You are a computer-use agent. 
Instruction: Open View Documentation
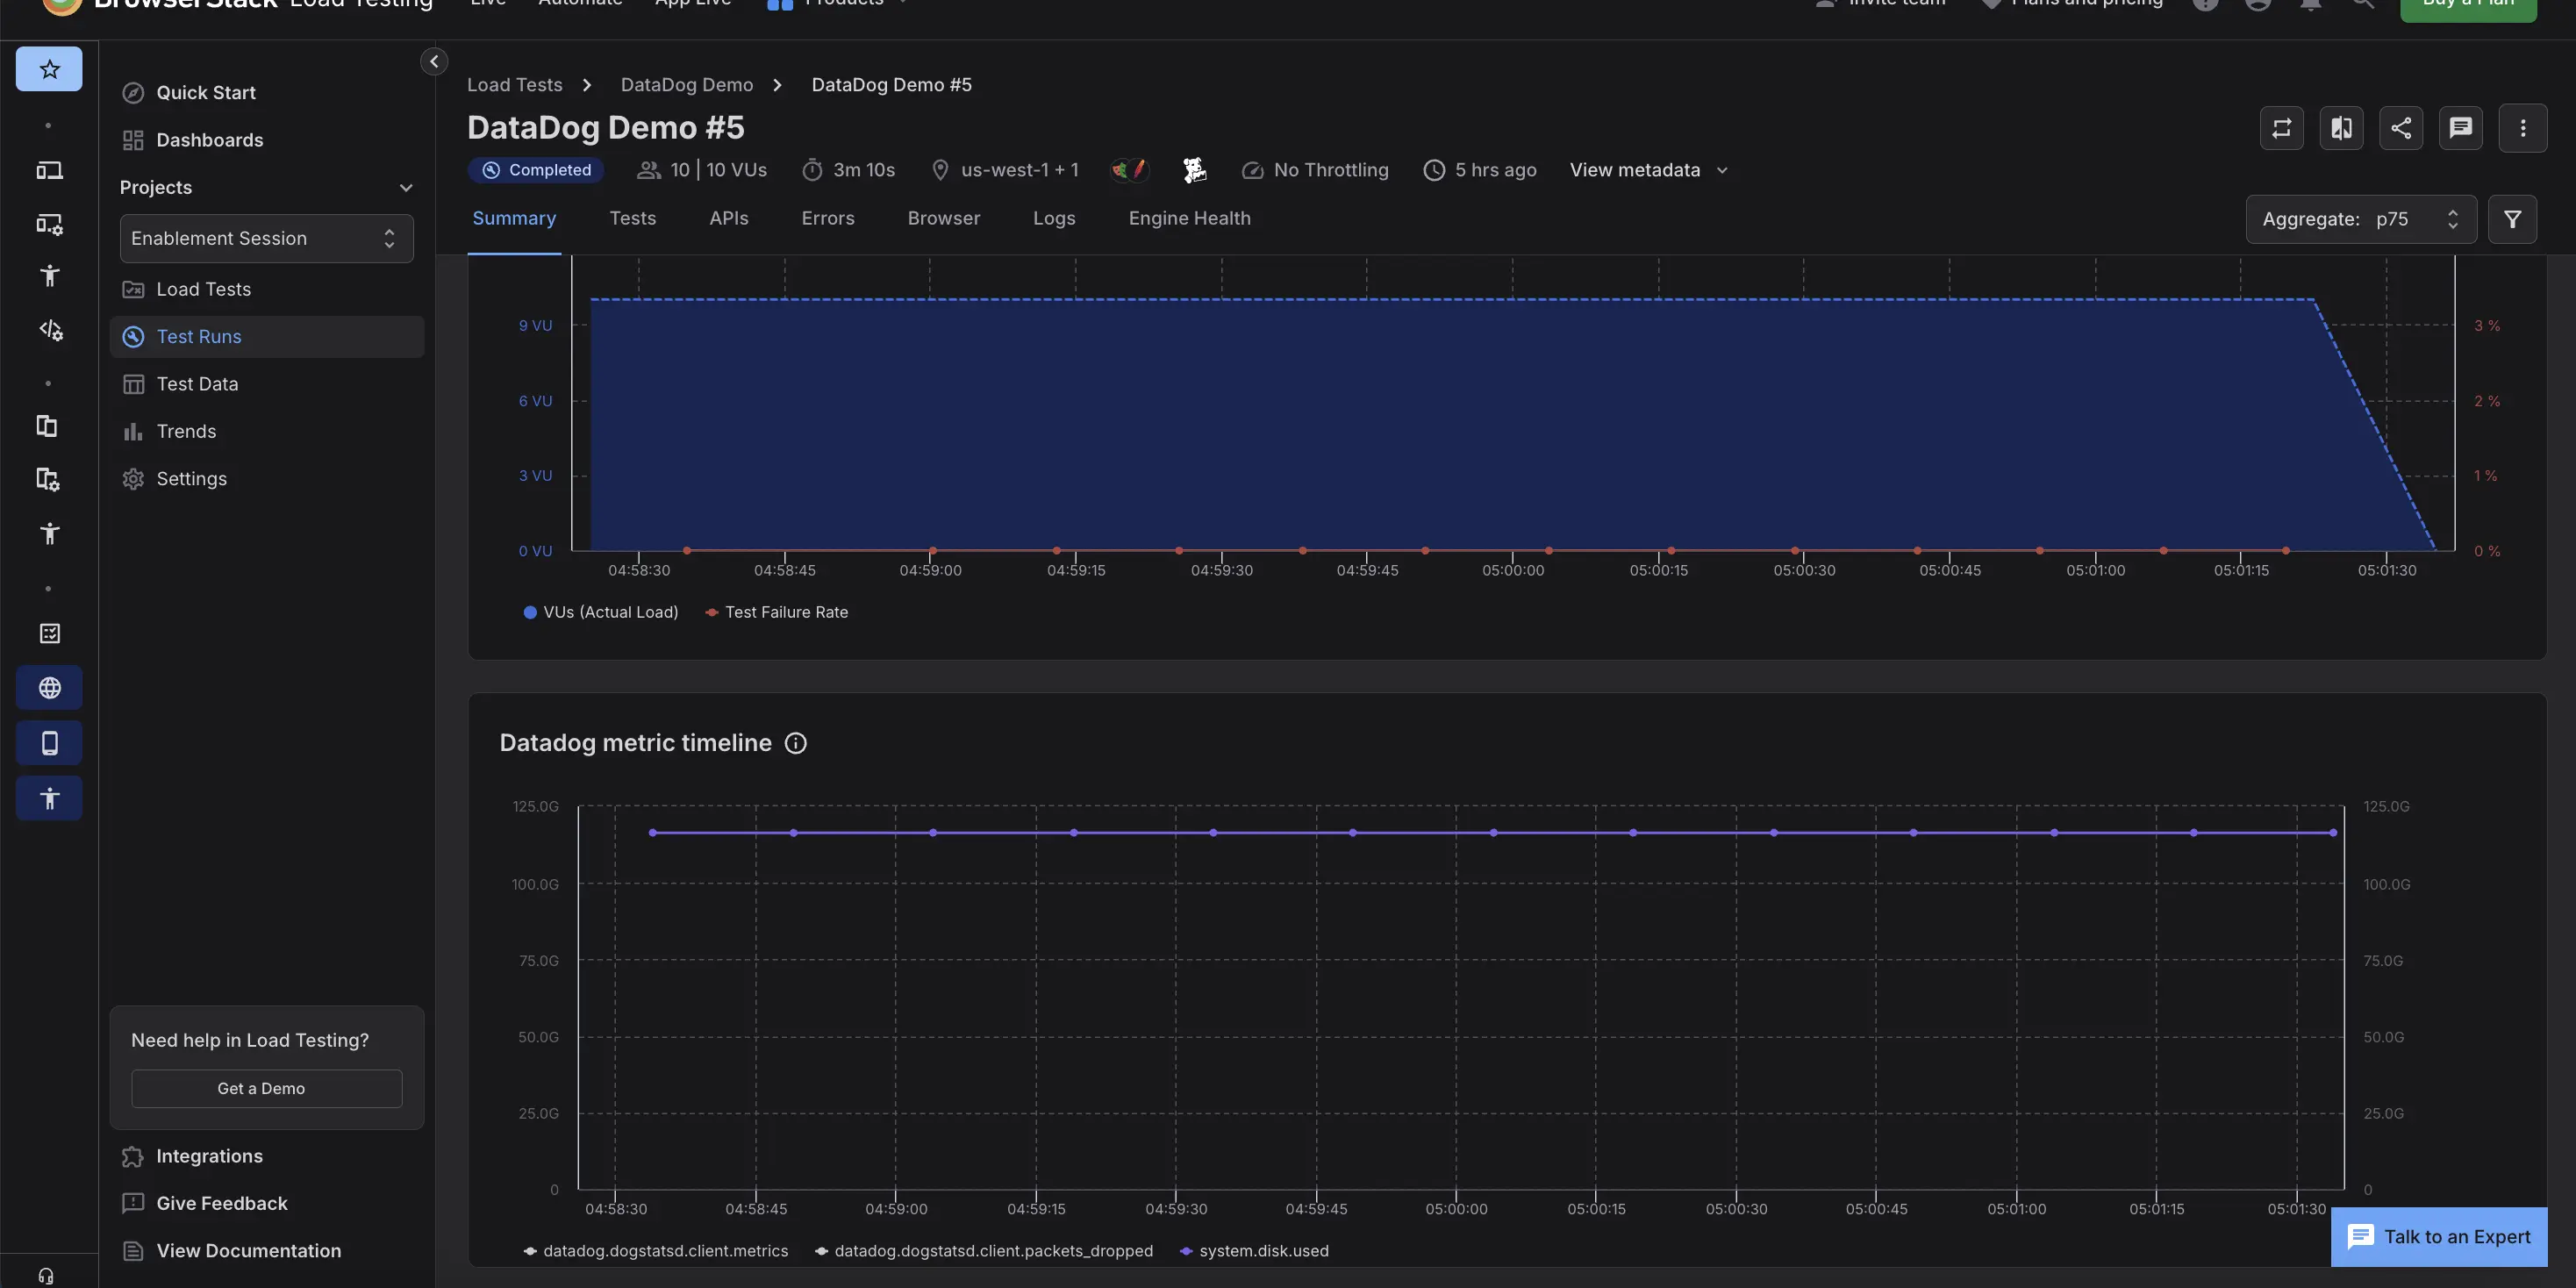tap(267, 1251)
